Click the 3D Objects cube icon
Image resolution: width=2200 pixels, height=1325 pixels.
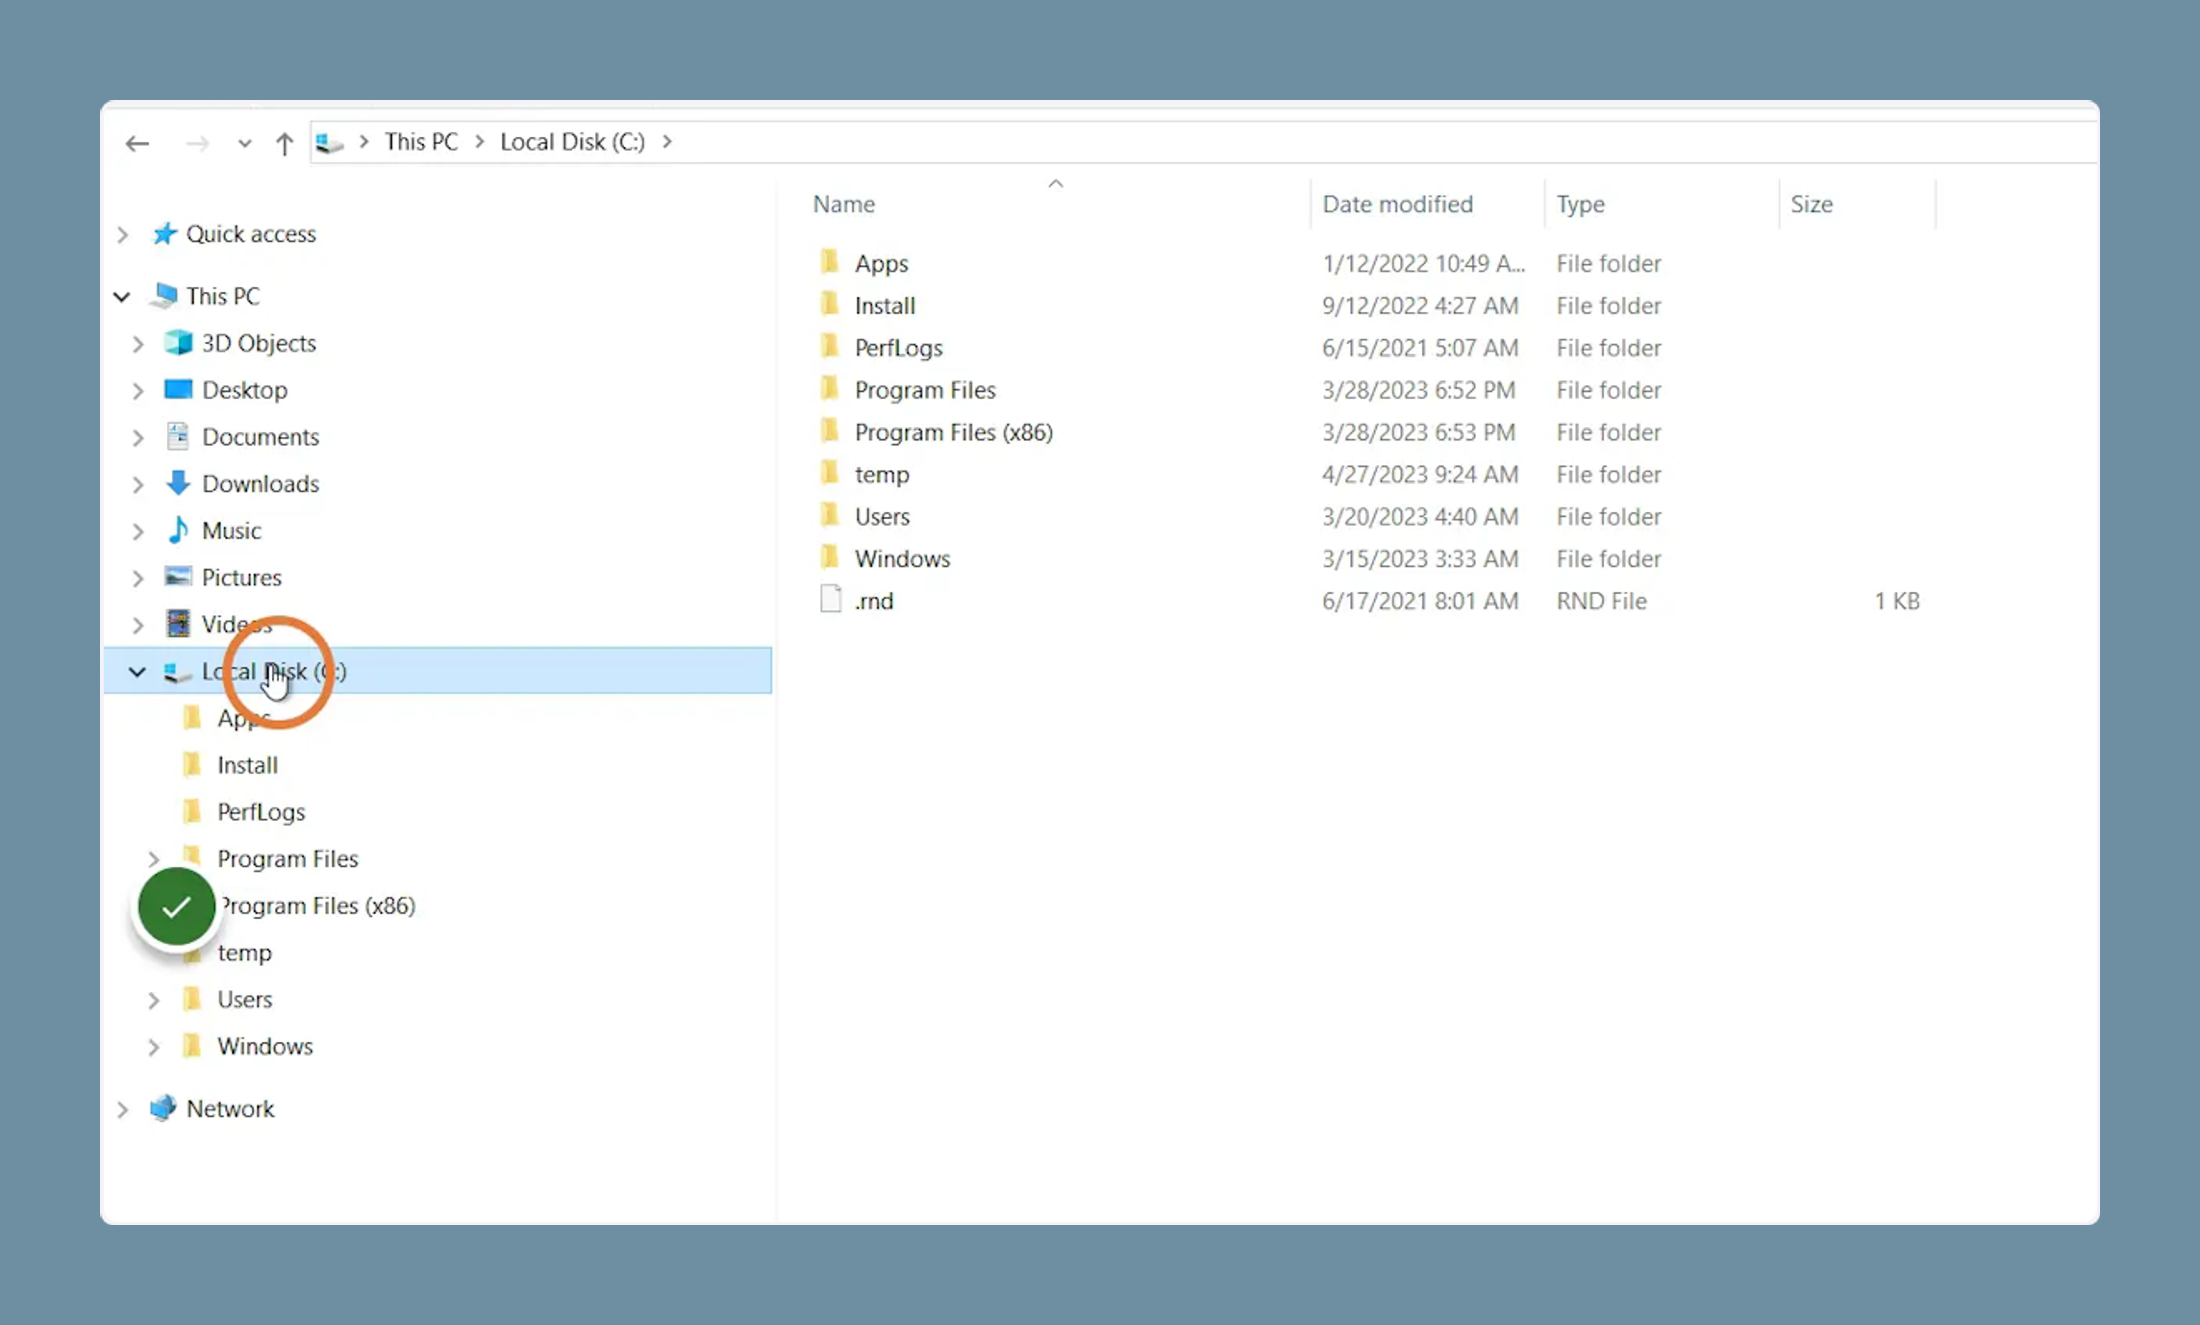tap(178, 342)
